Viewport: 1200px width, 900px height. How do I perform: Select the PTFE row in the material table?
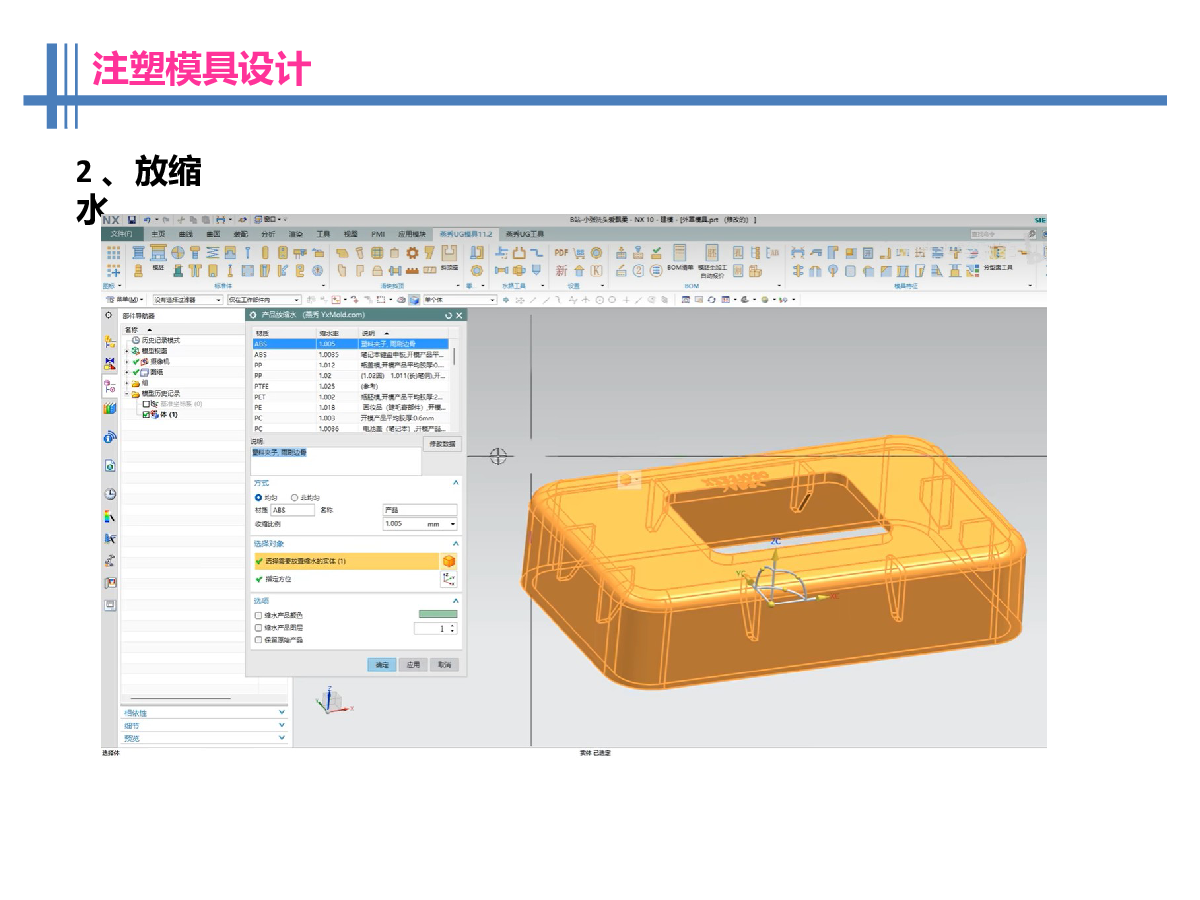pyautogui.click(x=350, y=386)
